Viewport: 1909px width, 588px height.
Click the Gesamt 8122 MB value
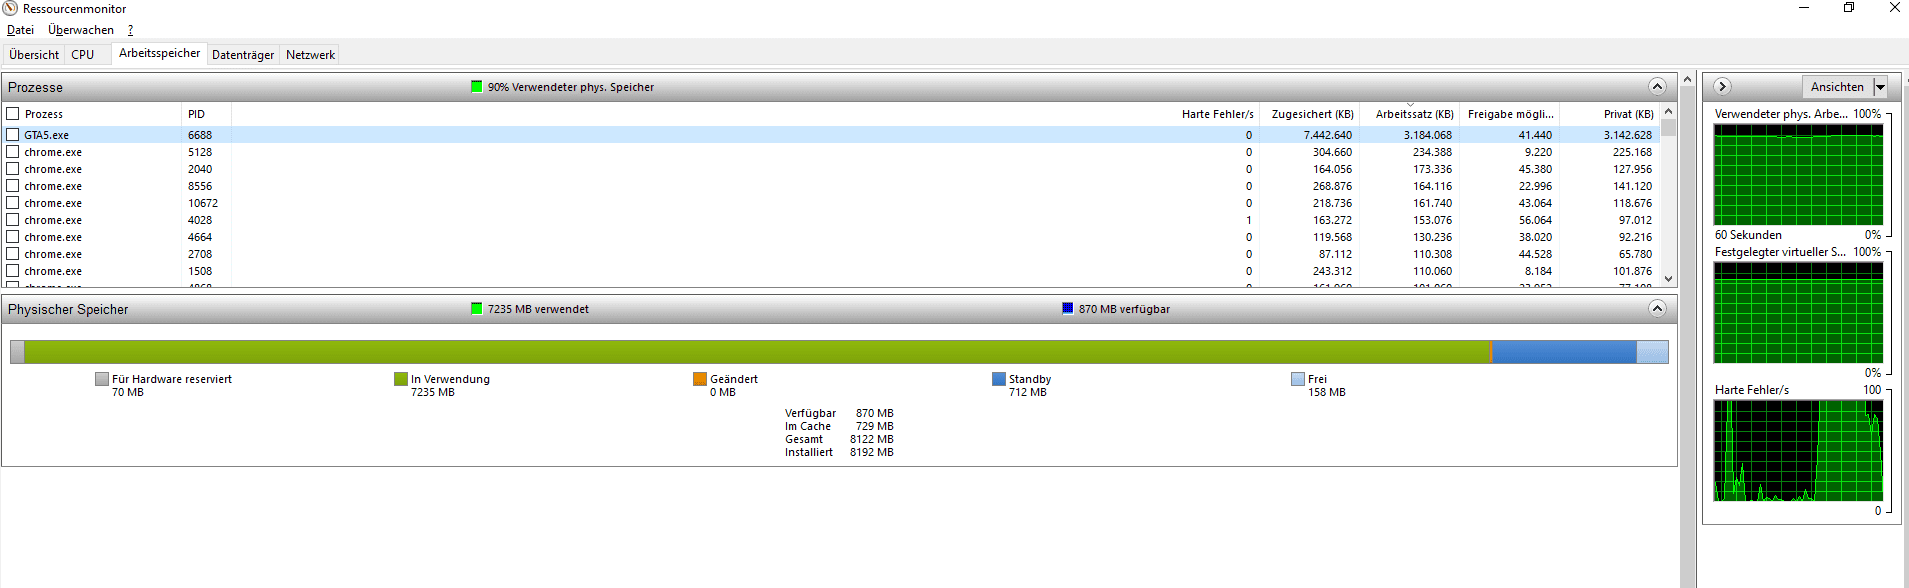click(x=871, y=439)
